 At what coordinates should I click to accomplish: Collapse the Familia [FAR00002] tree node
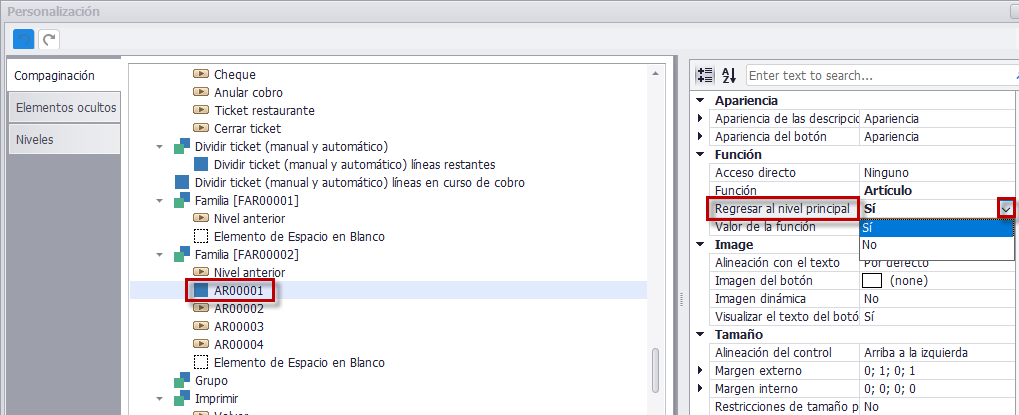159,255
